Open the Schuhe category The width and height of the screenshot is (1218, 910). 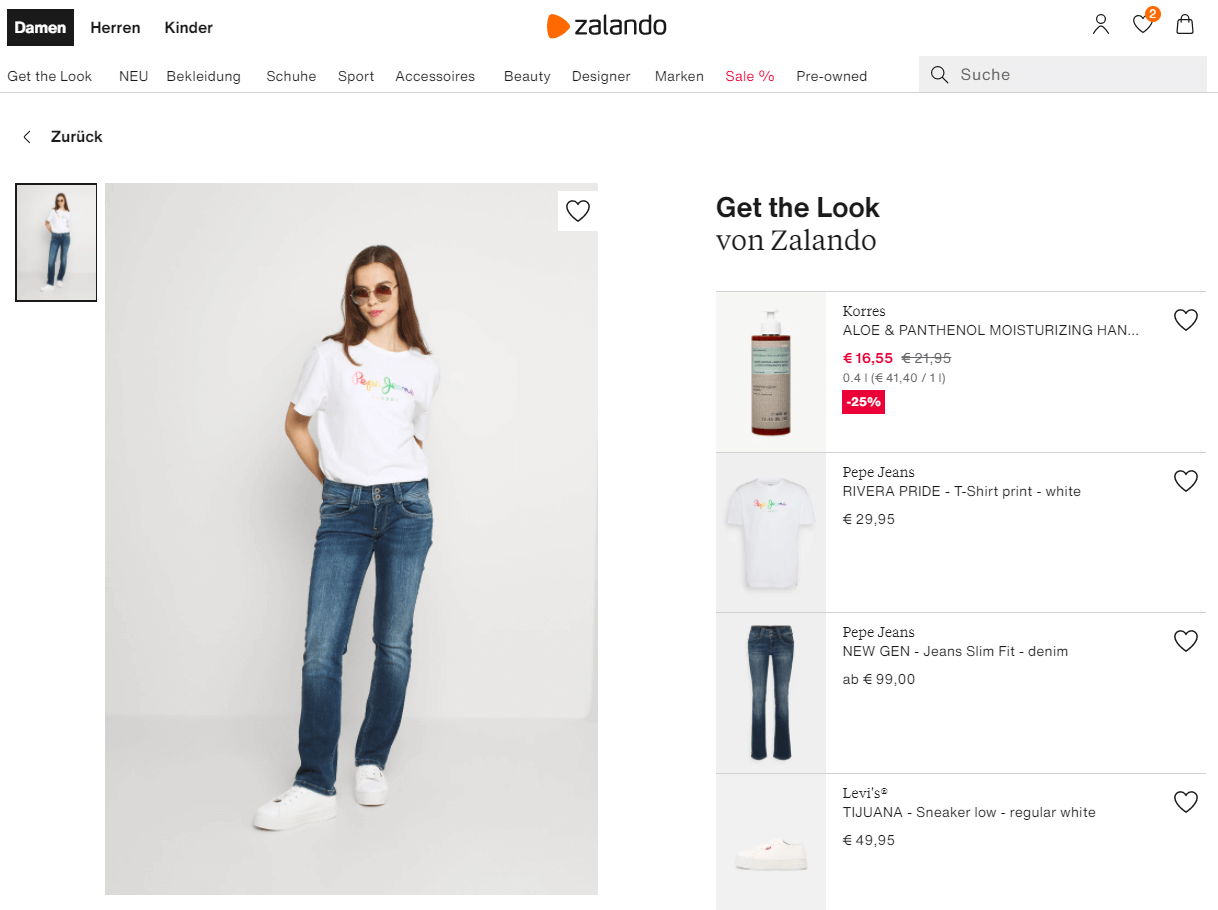click(x=291, y=76)
